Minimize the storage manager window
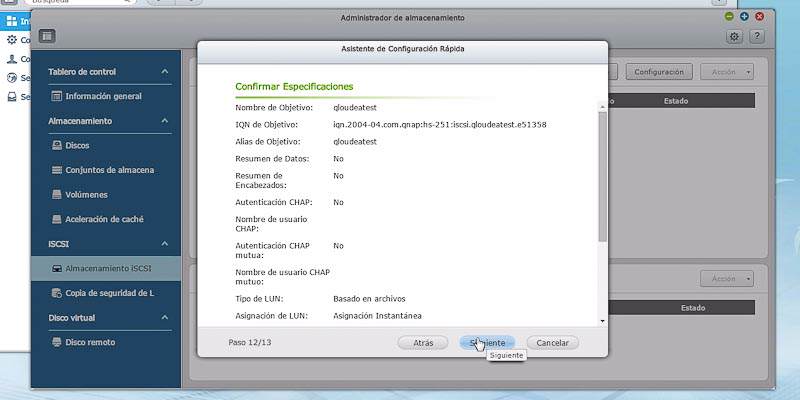Image resolution: width=800 pixels, height=400 pixels. 729,16
